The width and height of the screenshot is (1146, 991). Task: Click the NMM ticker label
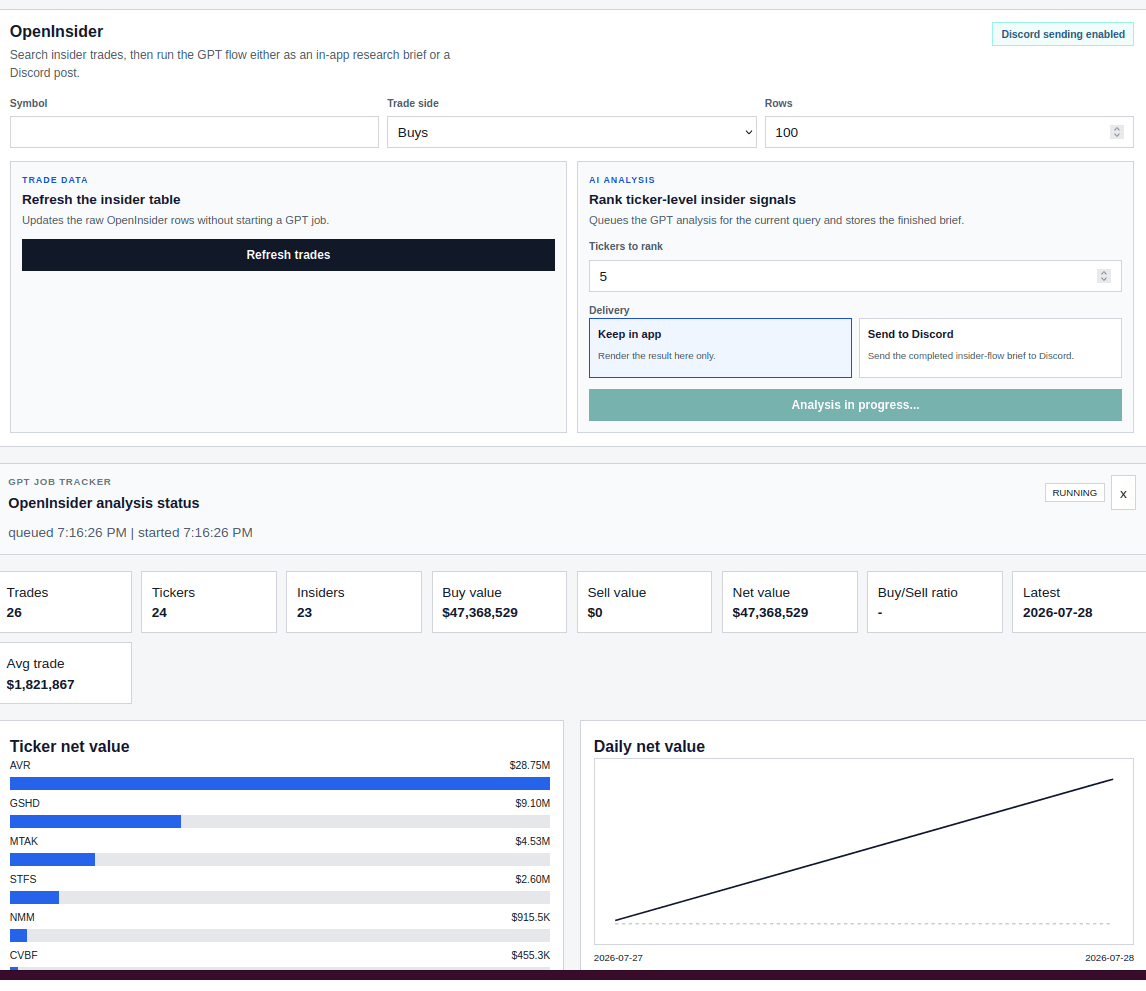[x=22, y=917]
